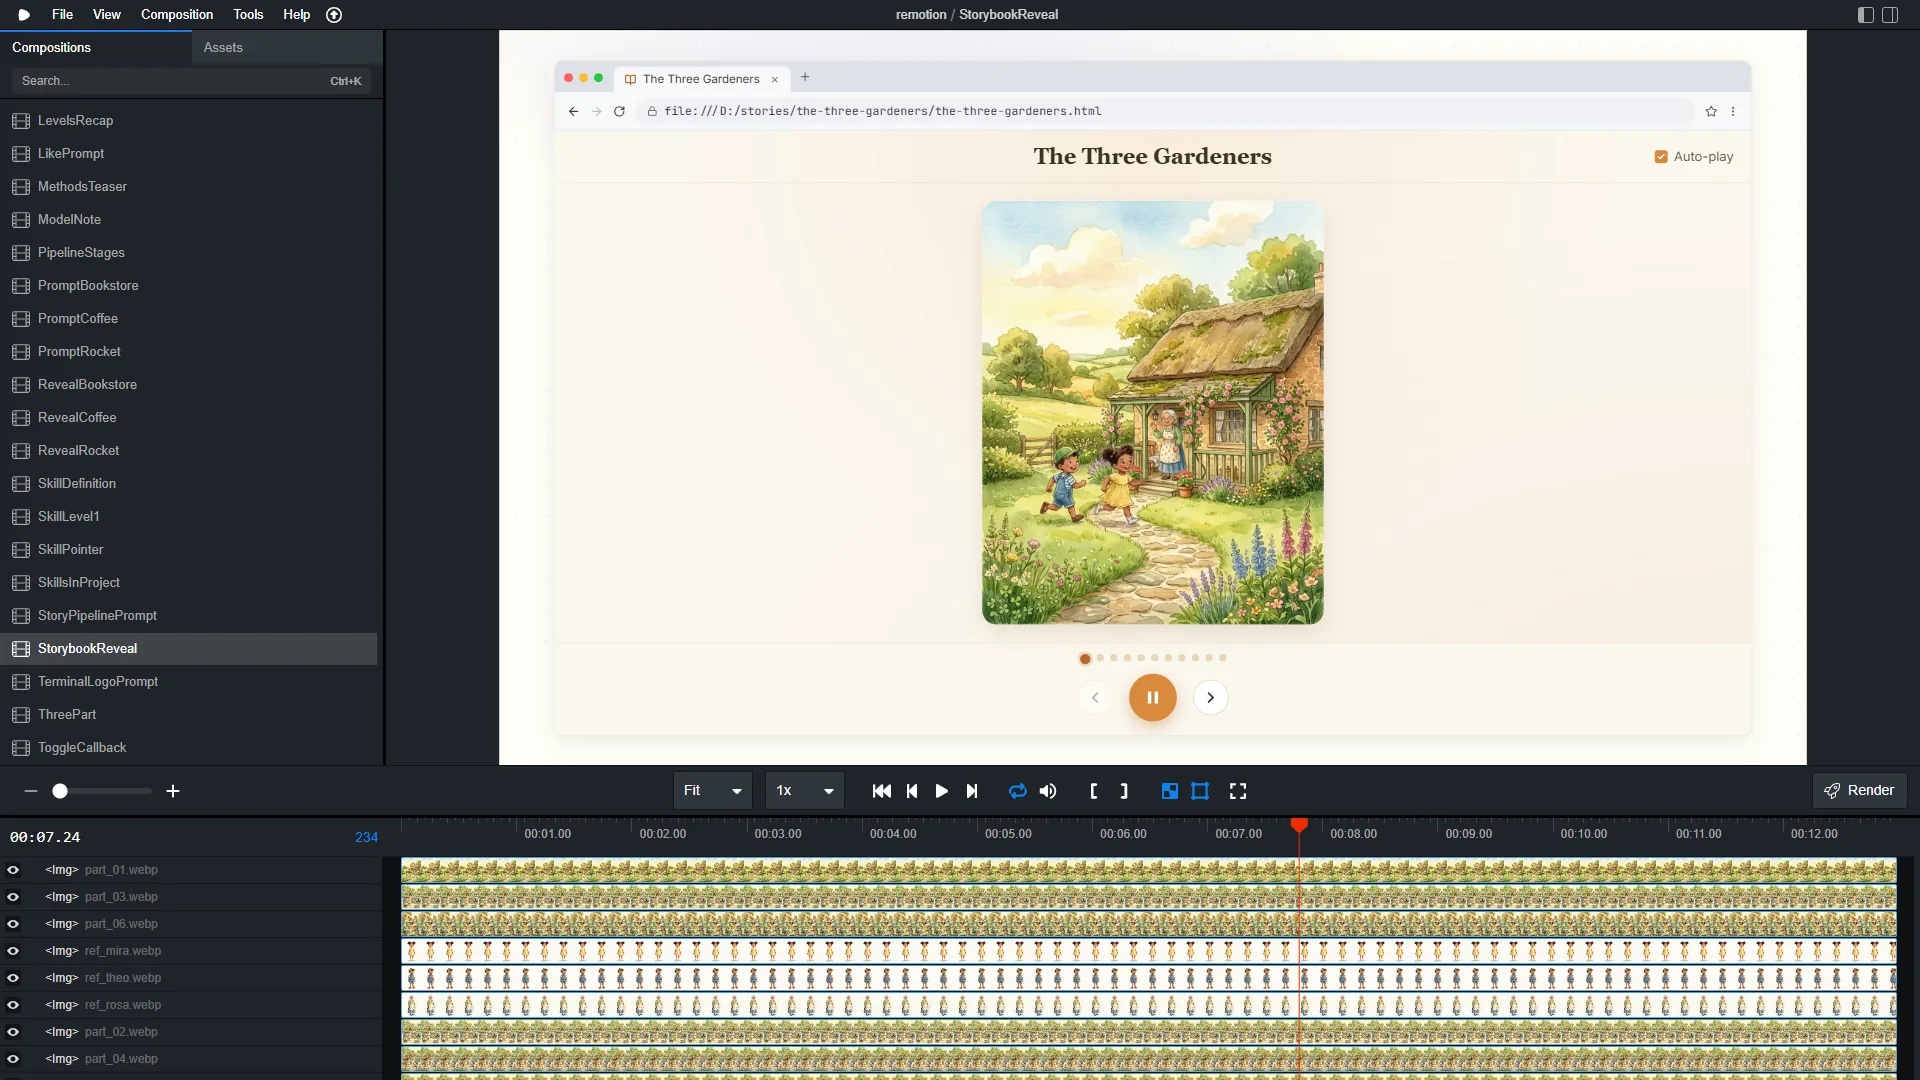Click the browser reload icon in preview
This screenshot has width=1920, height=1080.
619,111
